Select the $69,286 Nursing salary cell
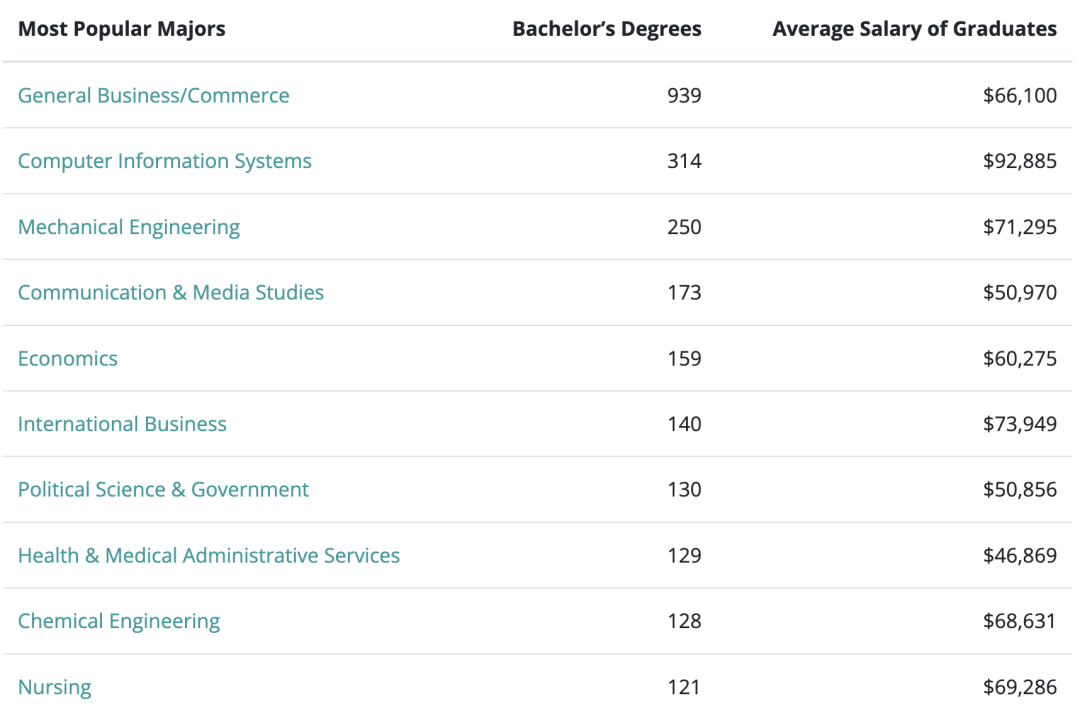Screen dimensions: 1080x720 (x=1019, y=687)
